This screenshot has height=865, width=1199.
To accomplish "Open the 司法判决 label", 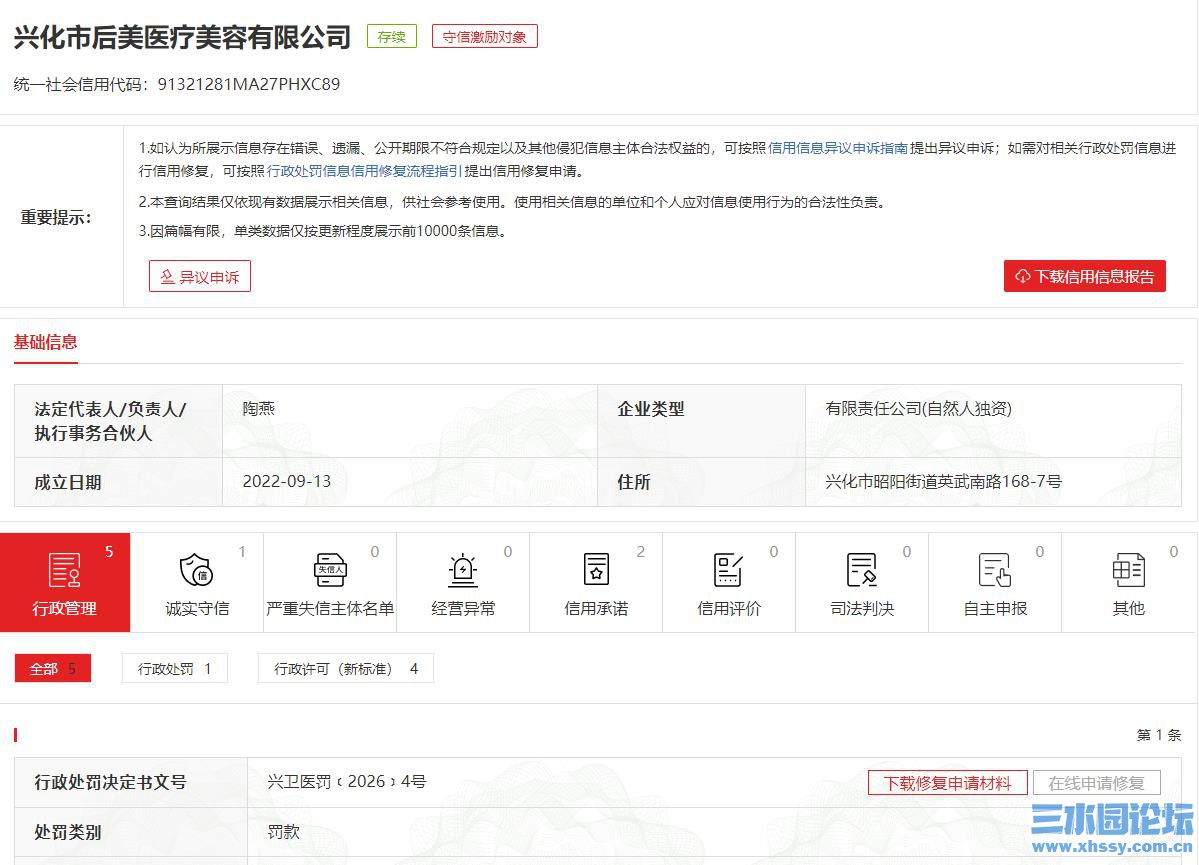I will click(x=862, y=609).
